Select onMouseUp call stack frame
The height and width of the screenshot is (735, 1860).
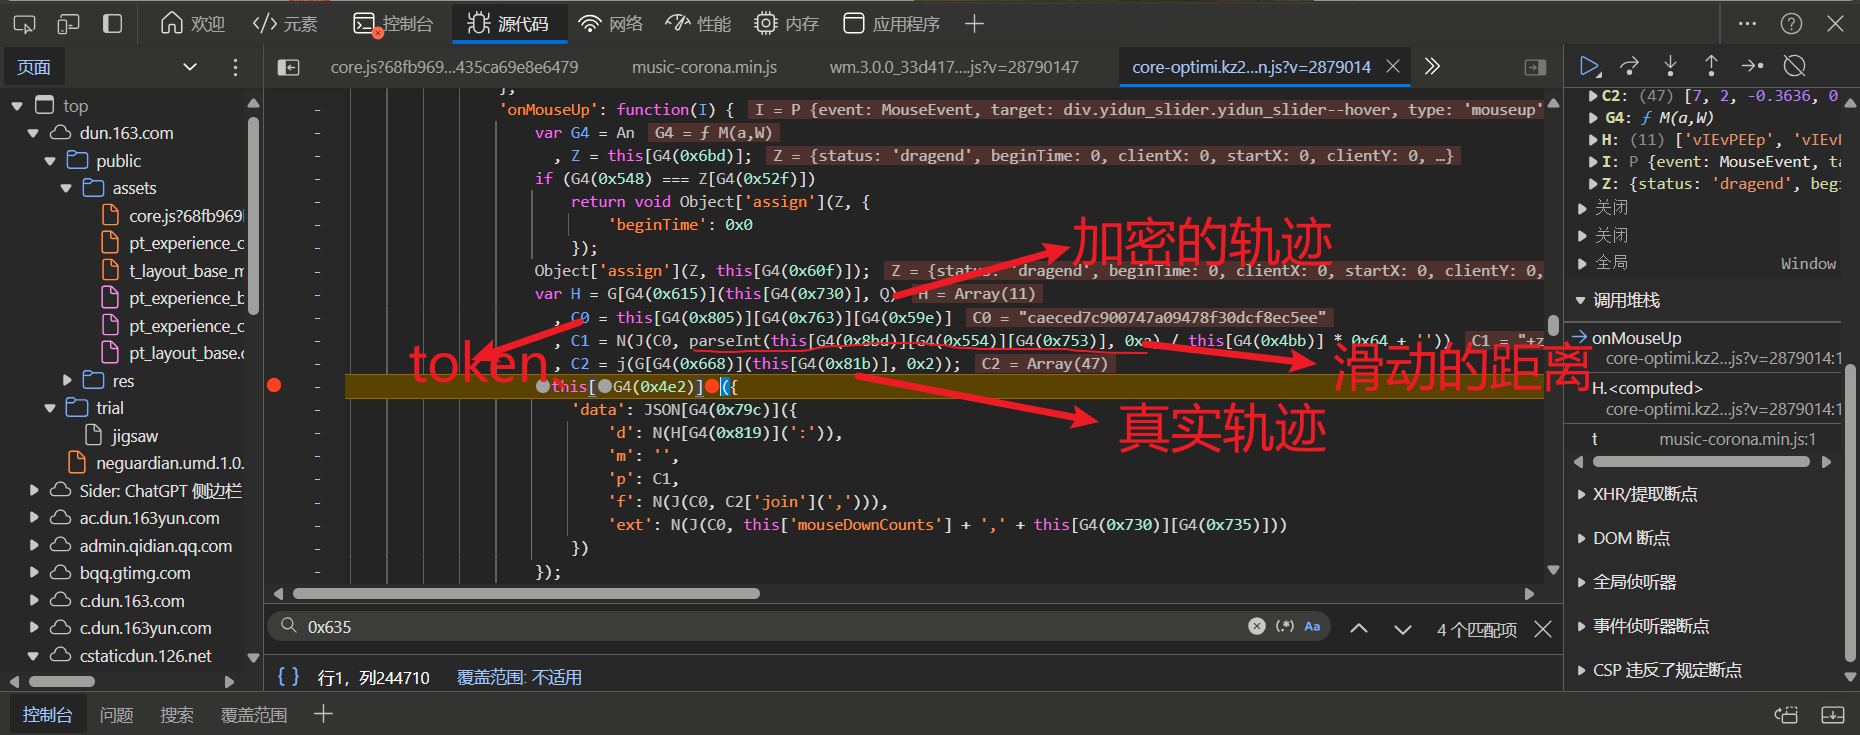click(1637, 338)
